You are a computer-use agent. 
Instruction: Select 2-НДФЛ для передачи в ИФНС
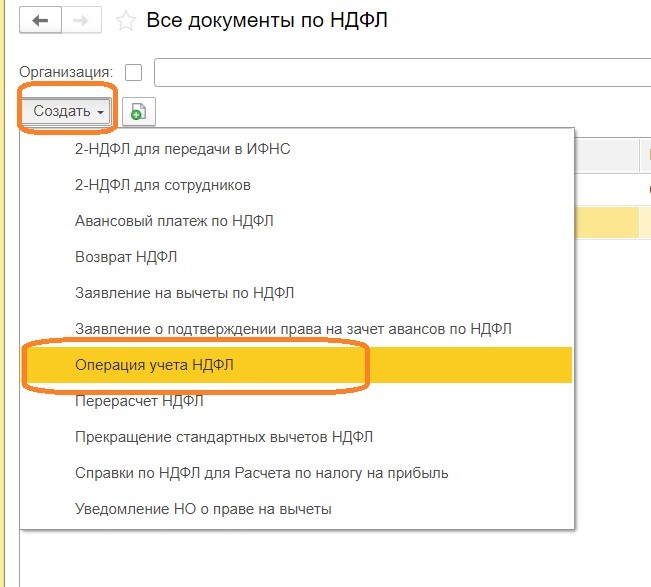(x=297, y=149)
